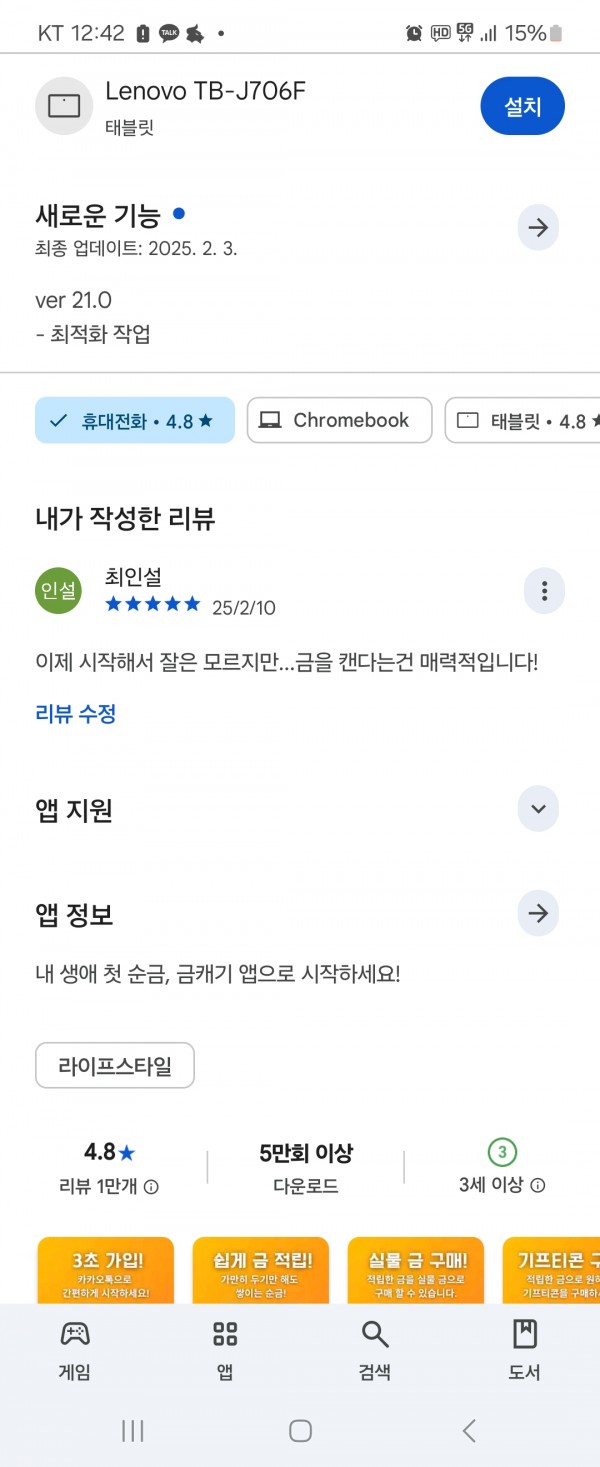Screen dimensions: 600x1467
Task: Select the Chromebook device chip
Action: (339, 421)
